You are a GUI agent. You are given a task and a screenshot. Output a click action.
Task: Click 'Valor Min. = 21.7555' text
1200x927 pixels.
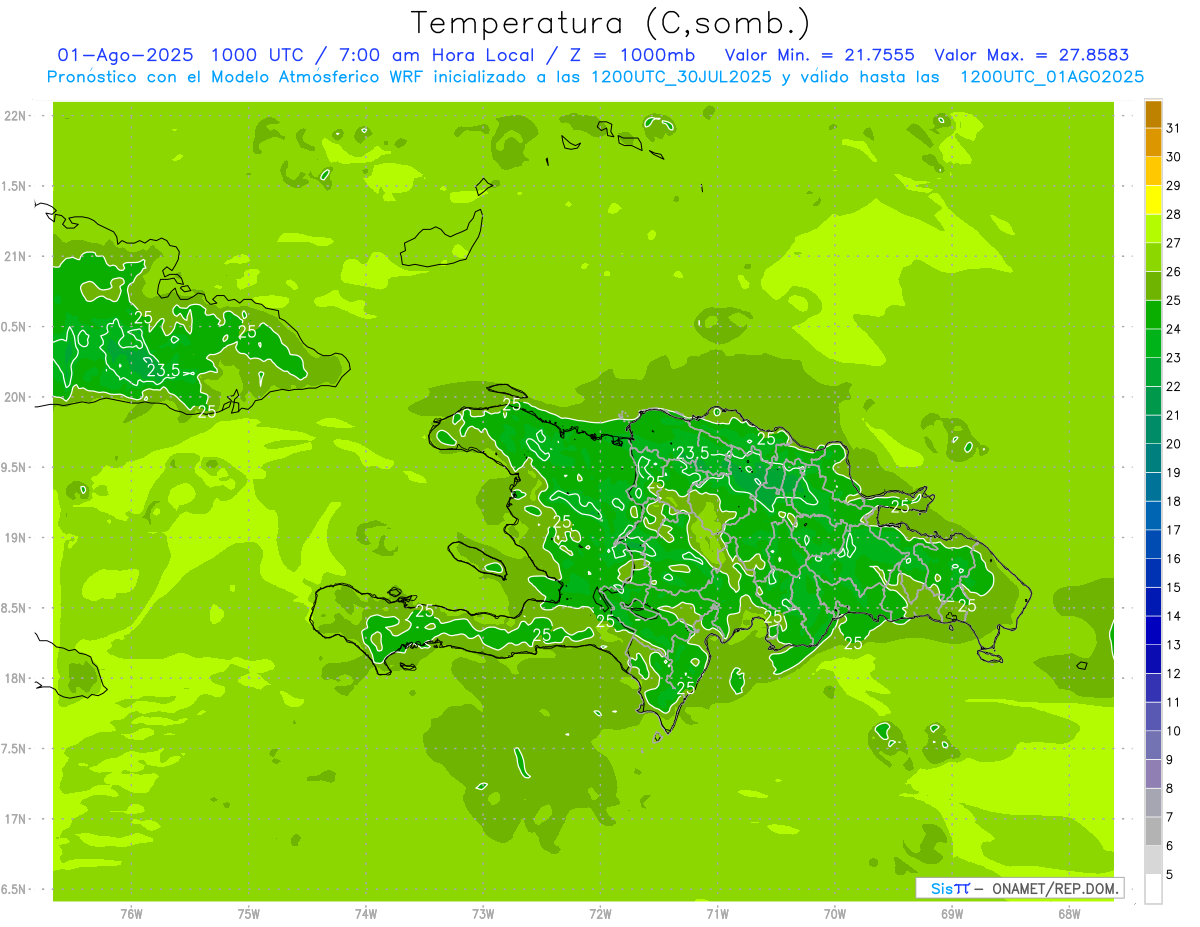tap(819, 55)
